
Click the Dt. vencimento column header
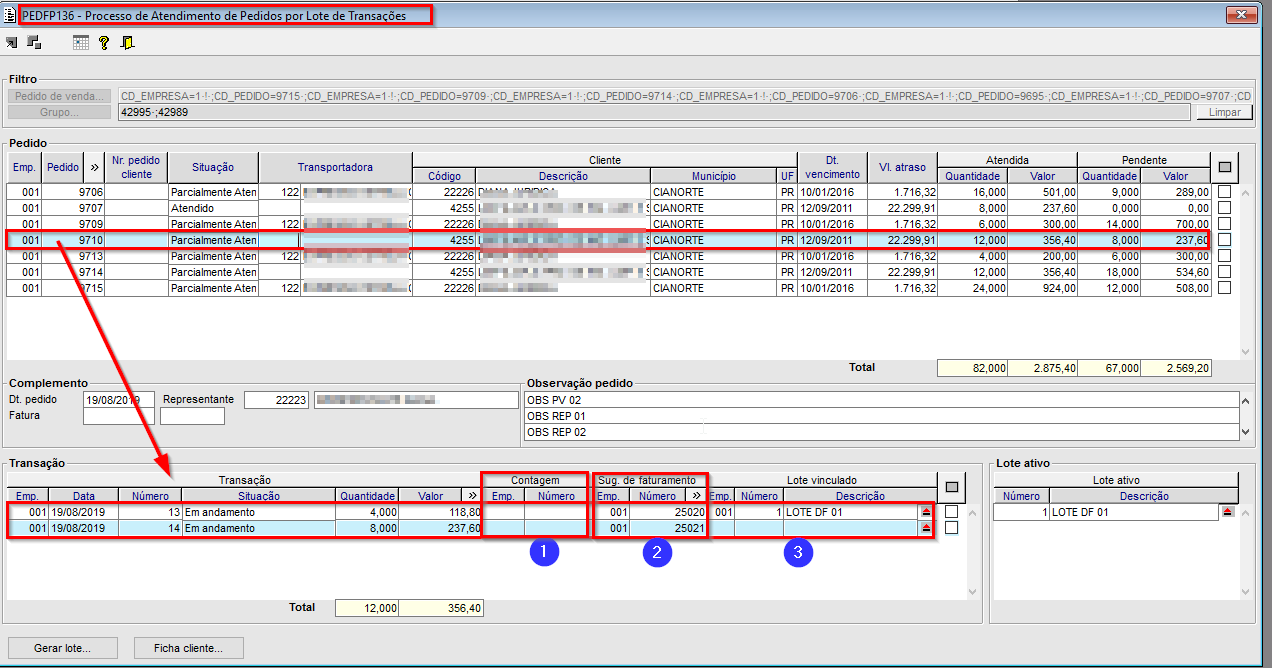(x=832, y=168)
